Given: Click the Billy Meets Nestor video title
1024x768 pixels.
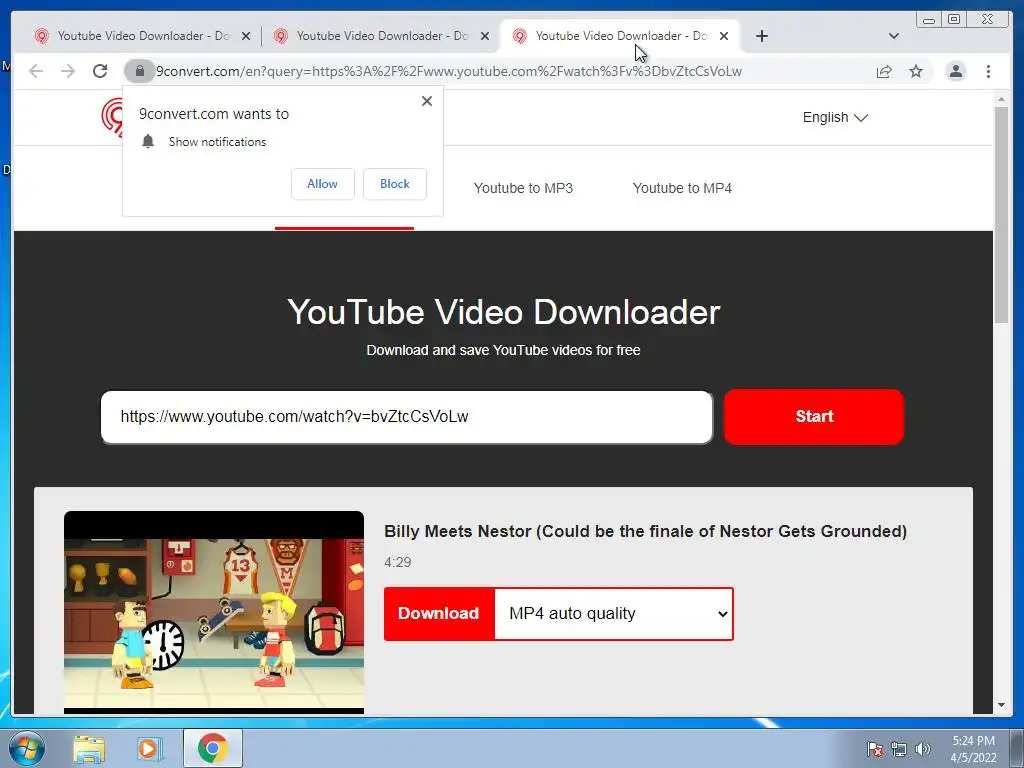Looking at the screenshot, I should coord(645,532).
